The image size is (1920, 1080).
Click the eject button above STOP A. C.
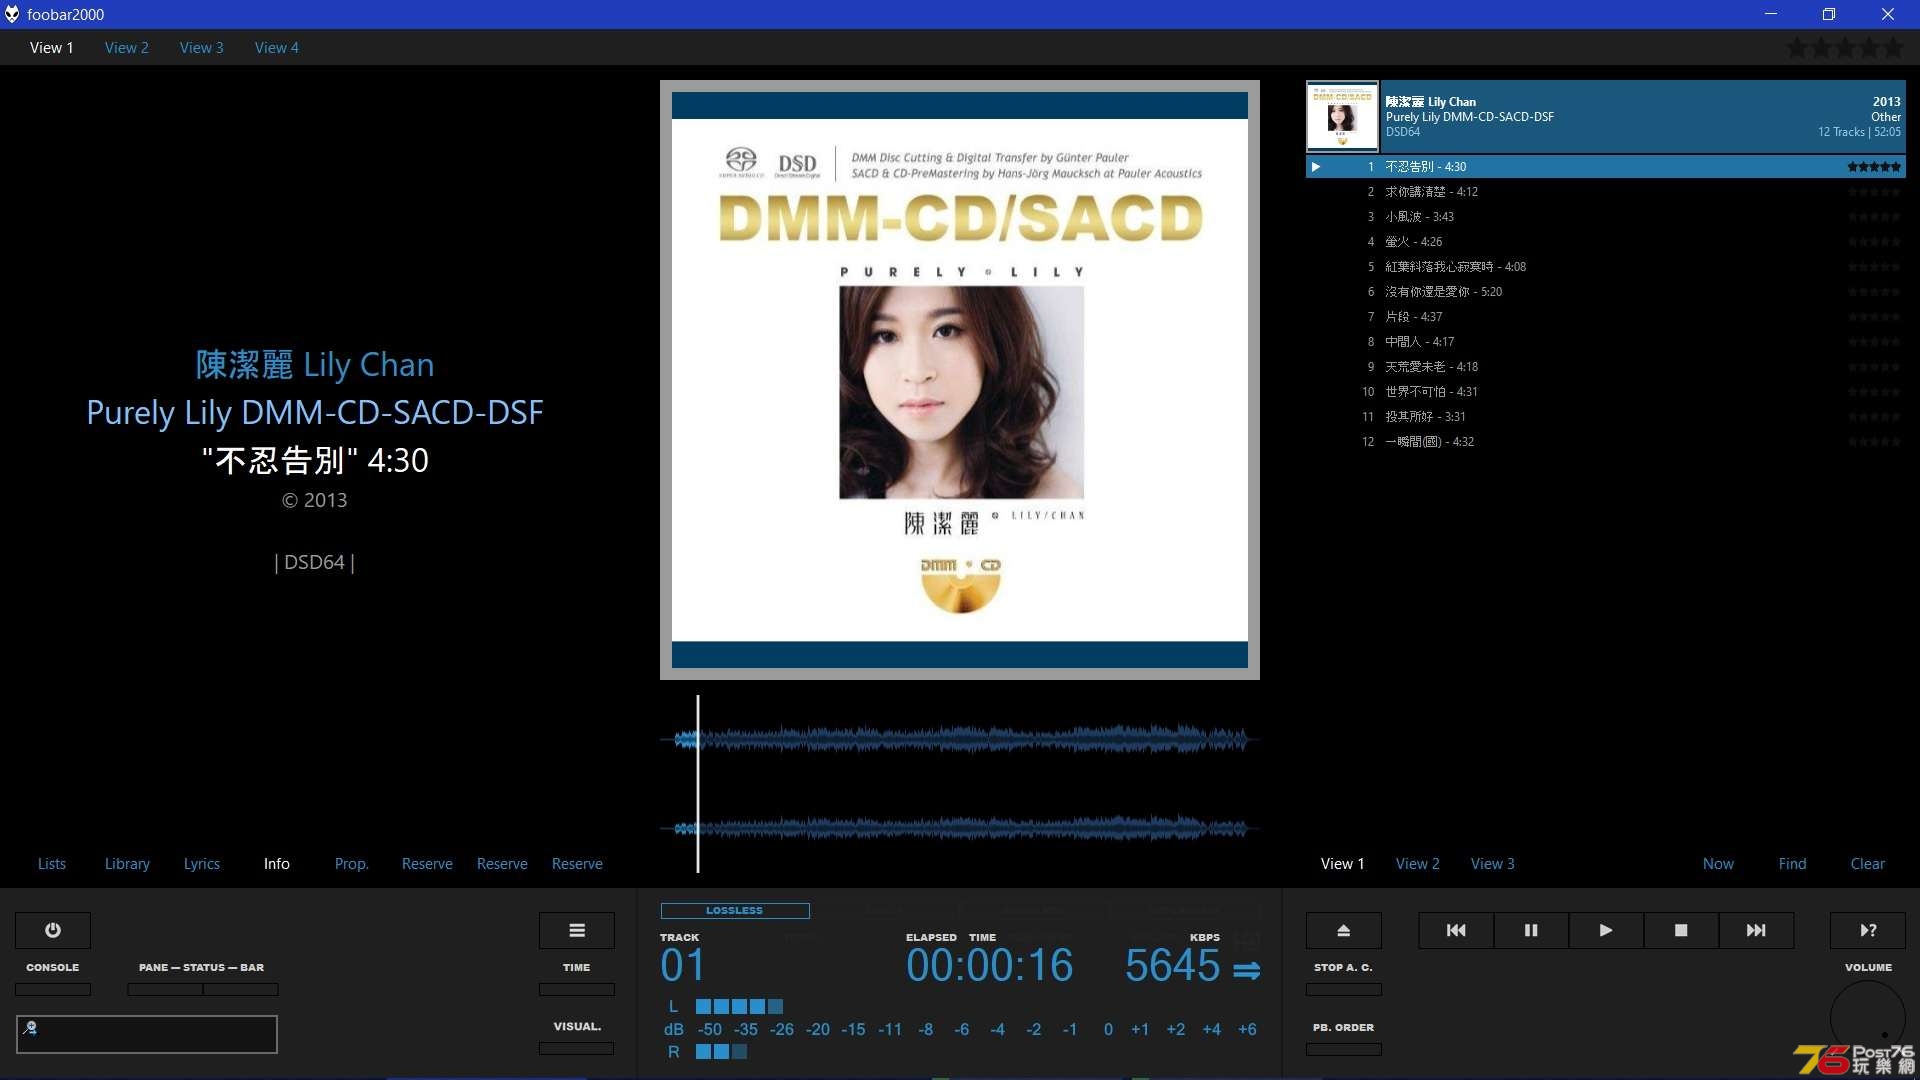point(1344,930)
